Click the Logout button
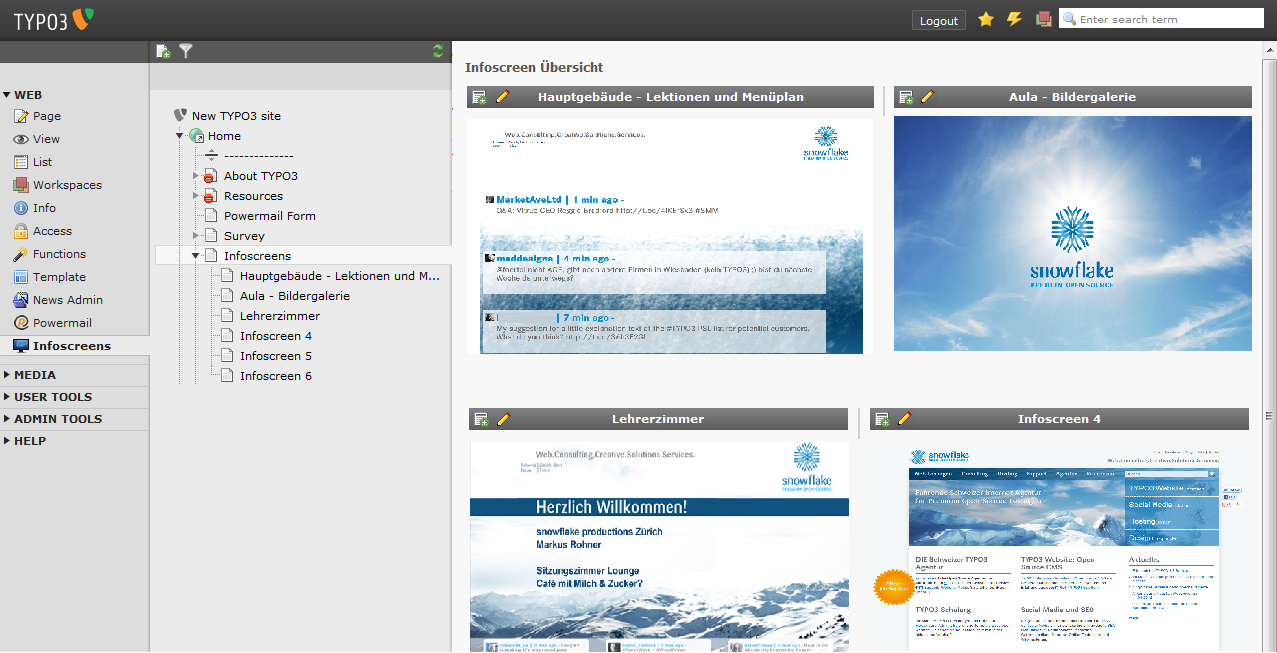 pos(938,20)
